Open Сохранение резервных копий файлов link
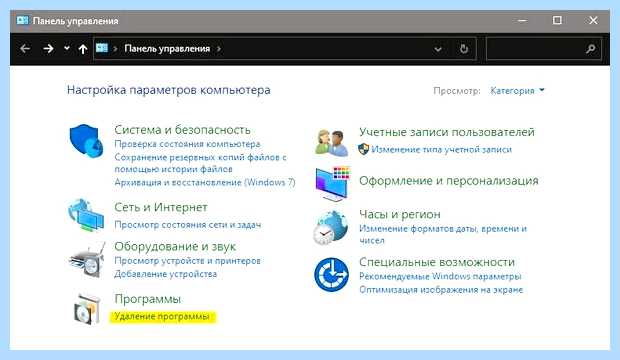The height and width of the screenshot is (360, 620). (200, 163)
